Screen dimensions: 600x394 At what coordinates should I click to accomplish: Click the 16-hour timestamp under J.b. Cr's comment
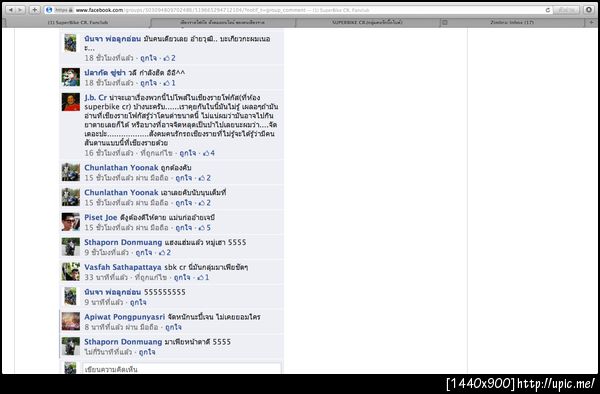click(x=109, y=153)
